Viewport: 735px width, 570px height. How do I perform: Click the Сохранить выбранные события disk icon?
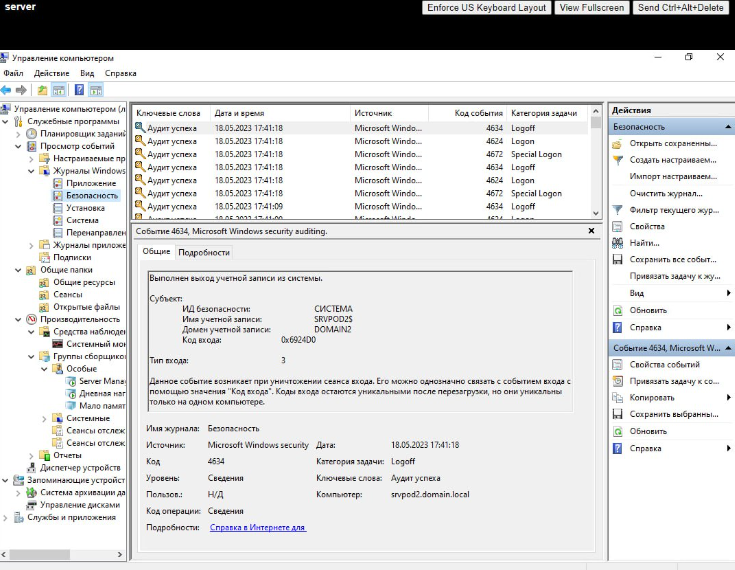click(x=618, y=414)
